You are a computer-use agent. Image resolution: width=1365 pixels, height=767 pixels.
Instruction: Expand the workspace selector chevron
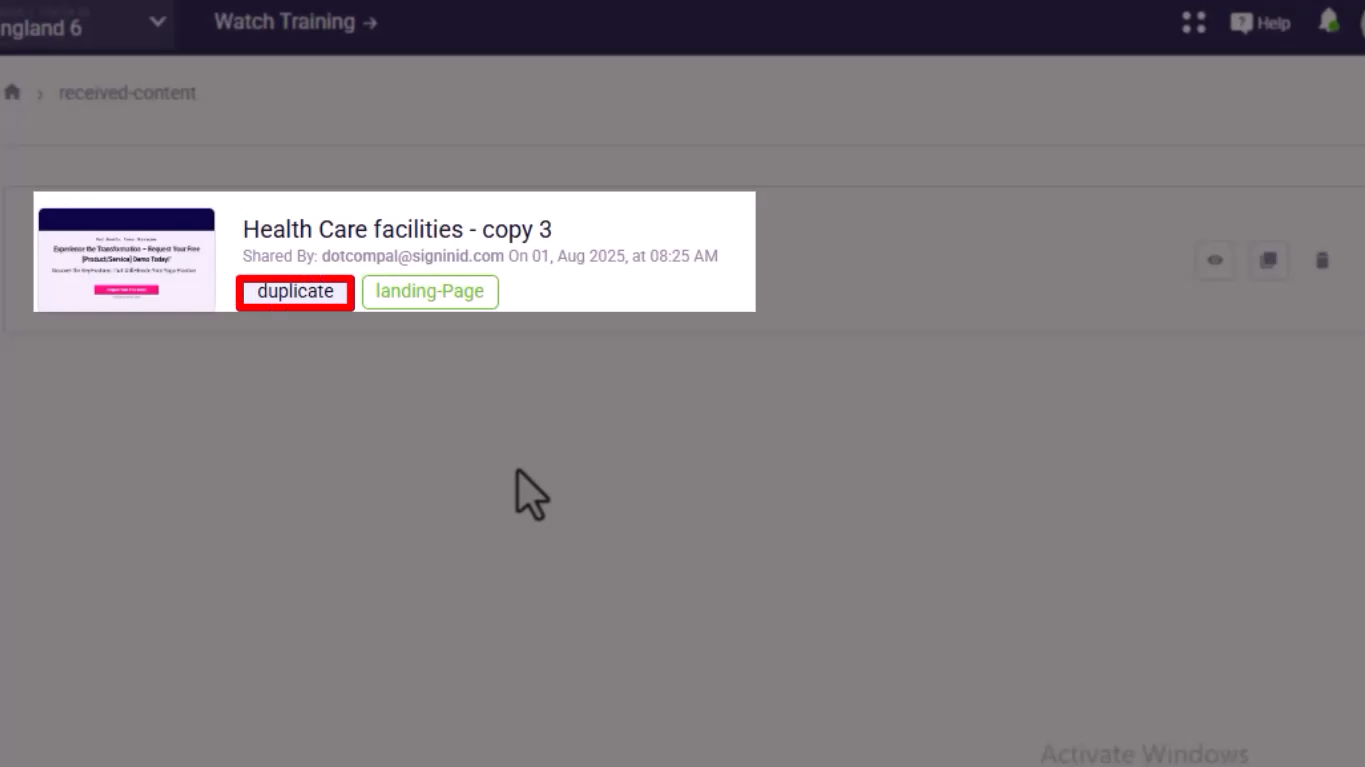[x=157, y=22]
